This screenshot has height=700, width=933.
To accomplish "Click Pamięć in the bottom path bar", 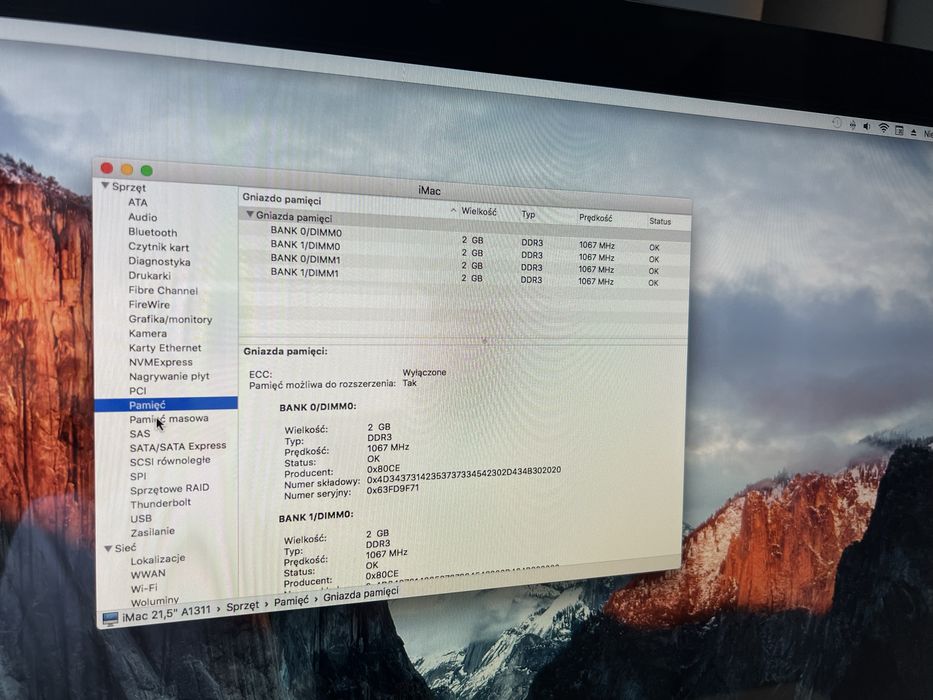I will 291,601.
